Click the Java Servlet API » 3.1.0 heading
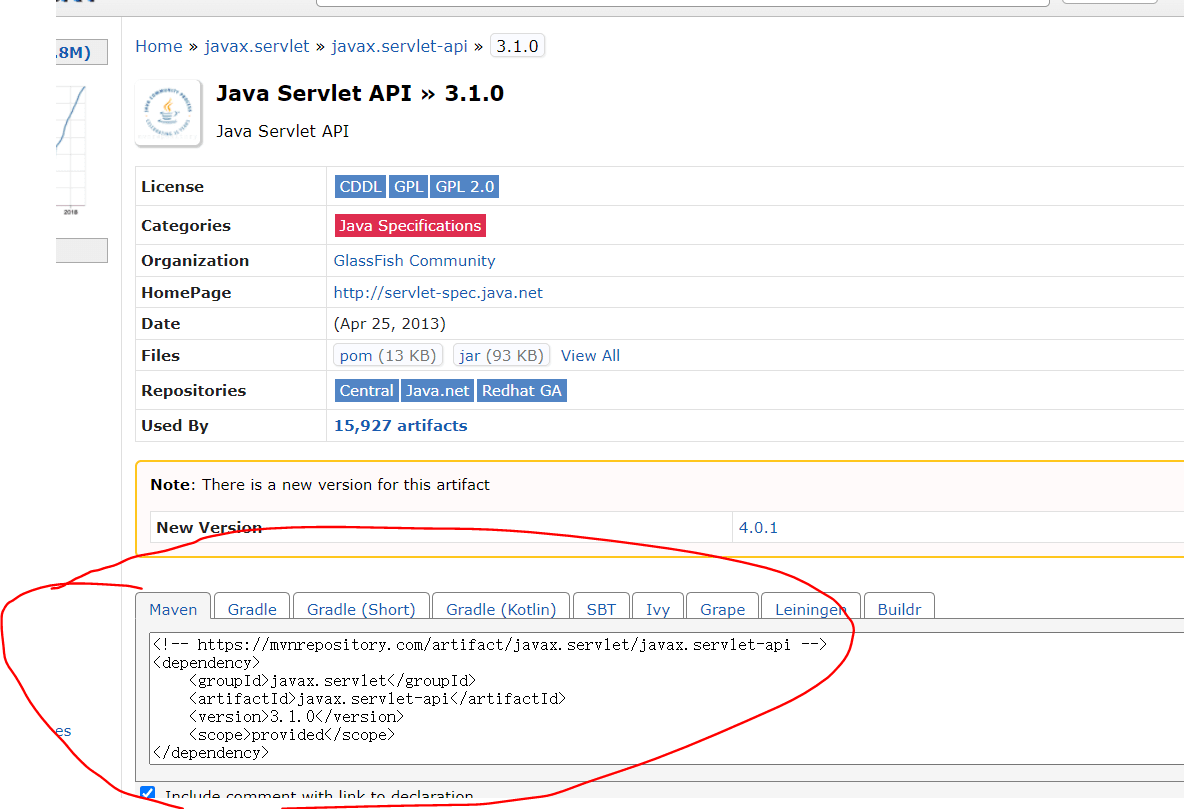Screen dimensions: 1184x809 tap(360, 94)
